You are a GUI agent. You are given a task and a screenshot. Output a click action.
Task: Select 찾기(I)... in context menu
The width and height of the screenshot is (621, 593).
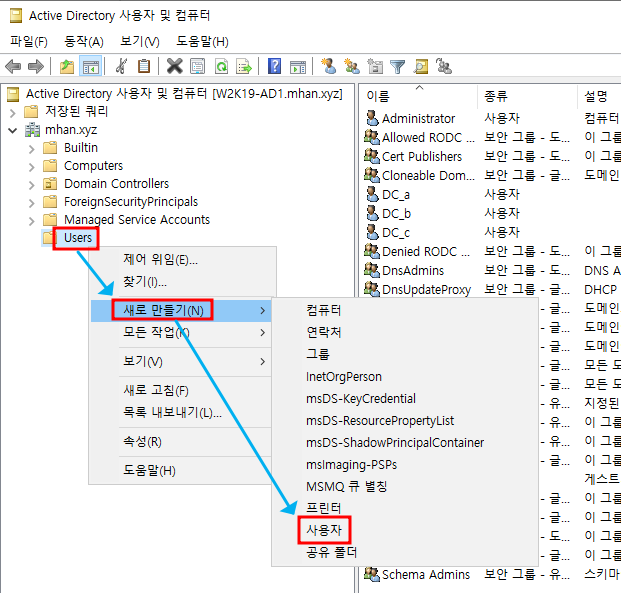pyautogui.click(x=182, y=282)
